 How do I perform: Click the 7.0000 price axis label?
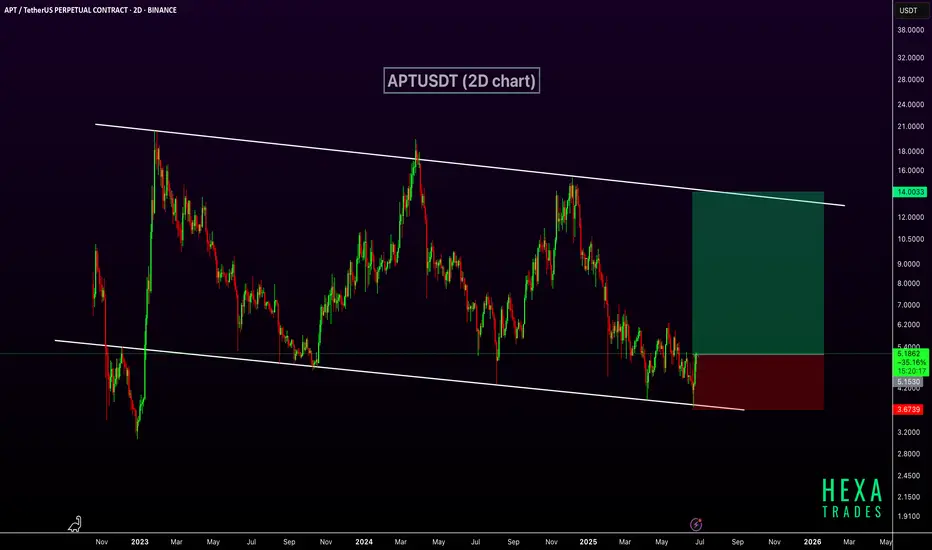pos(911,306)
